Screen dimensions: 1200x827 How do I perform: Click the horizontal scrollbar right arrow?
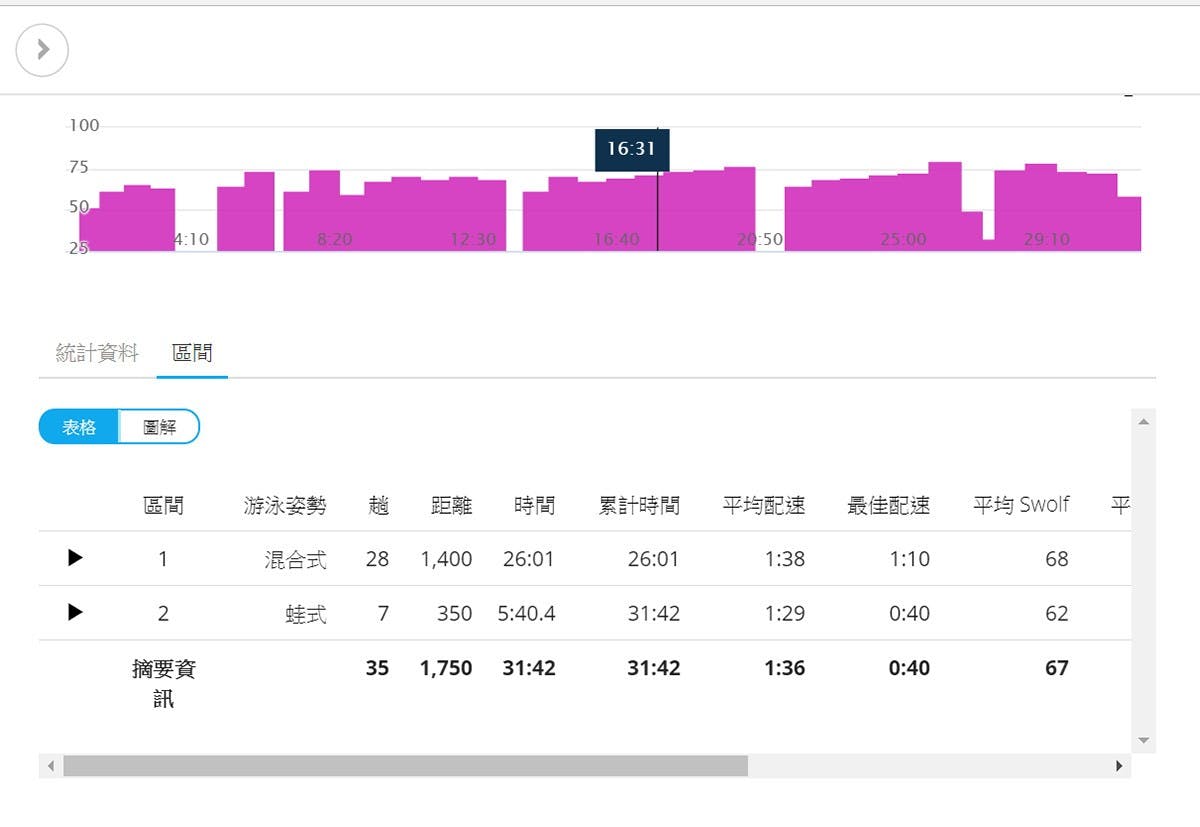pyautogui.click(x=1119, y=766)
